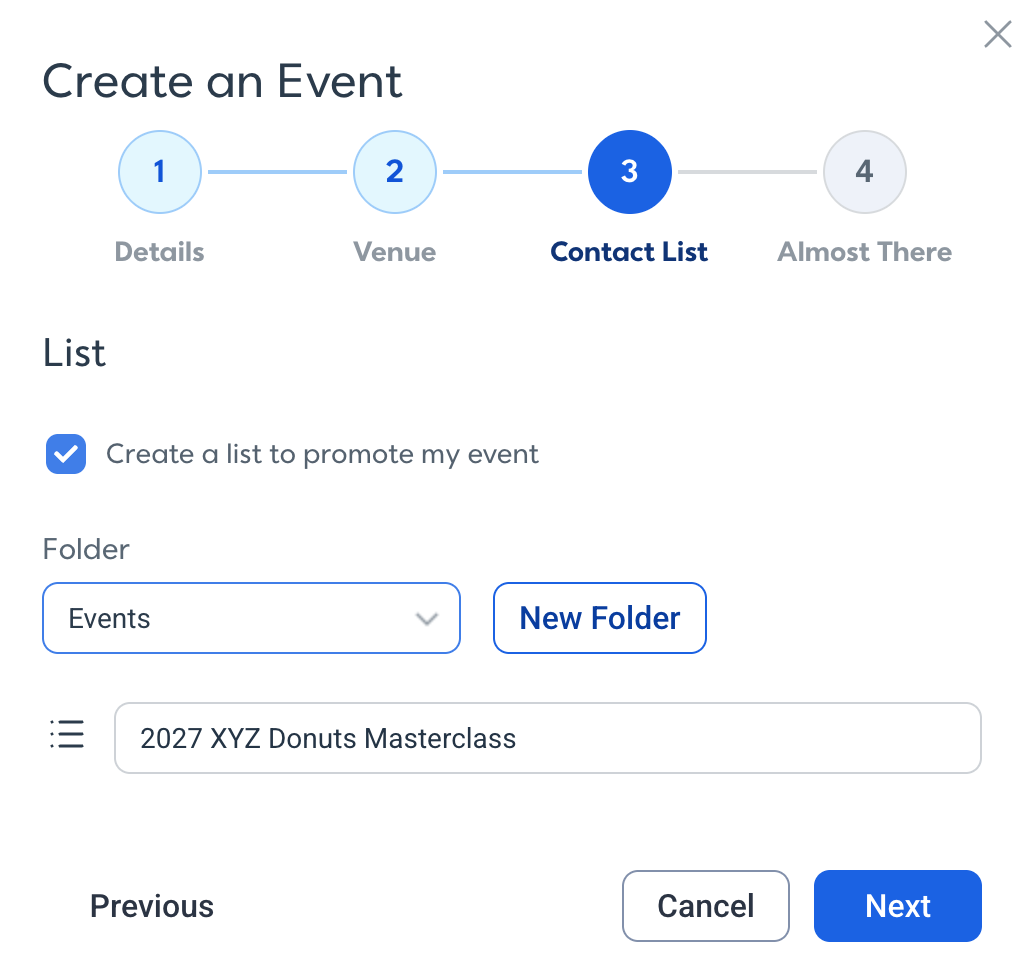Go to step 2 circle
Image resolution: width=1030 pixels, height=968 pixels.
click(x=395, y=172)
